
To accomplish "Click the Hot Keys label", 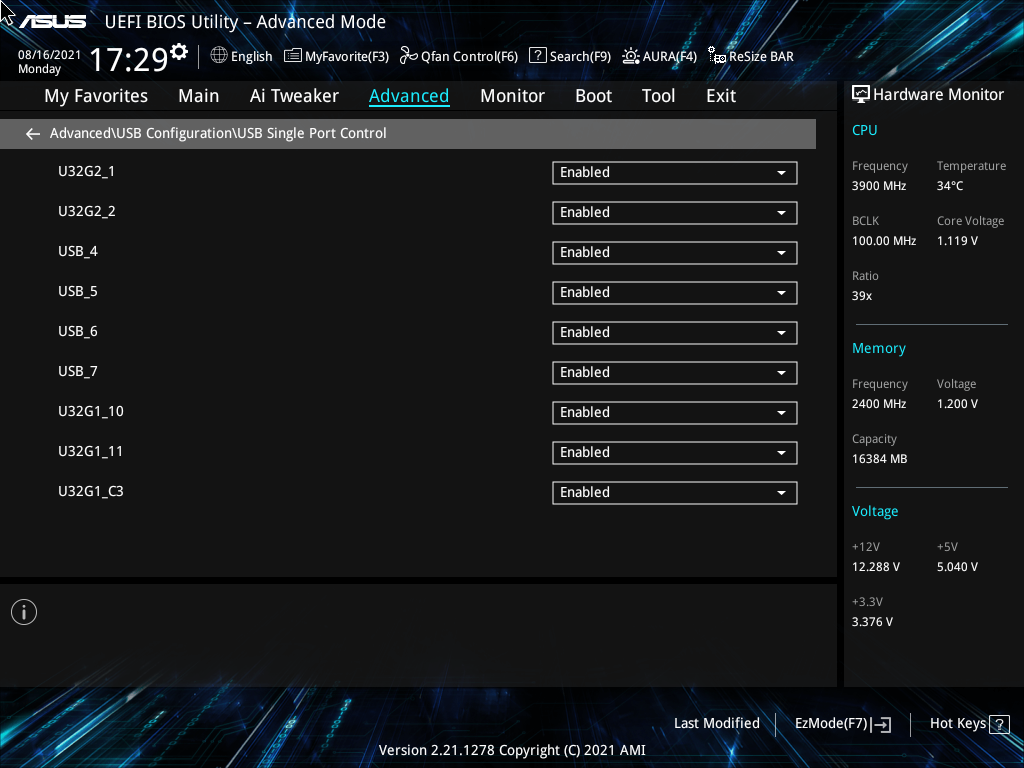I will click(x=958, y=724).
